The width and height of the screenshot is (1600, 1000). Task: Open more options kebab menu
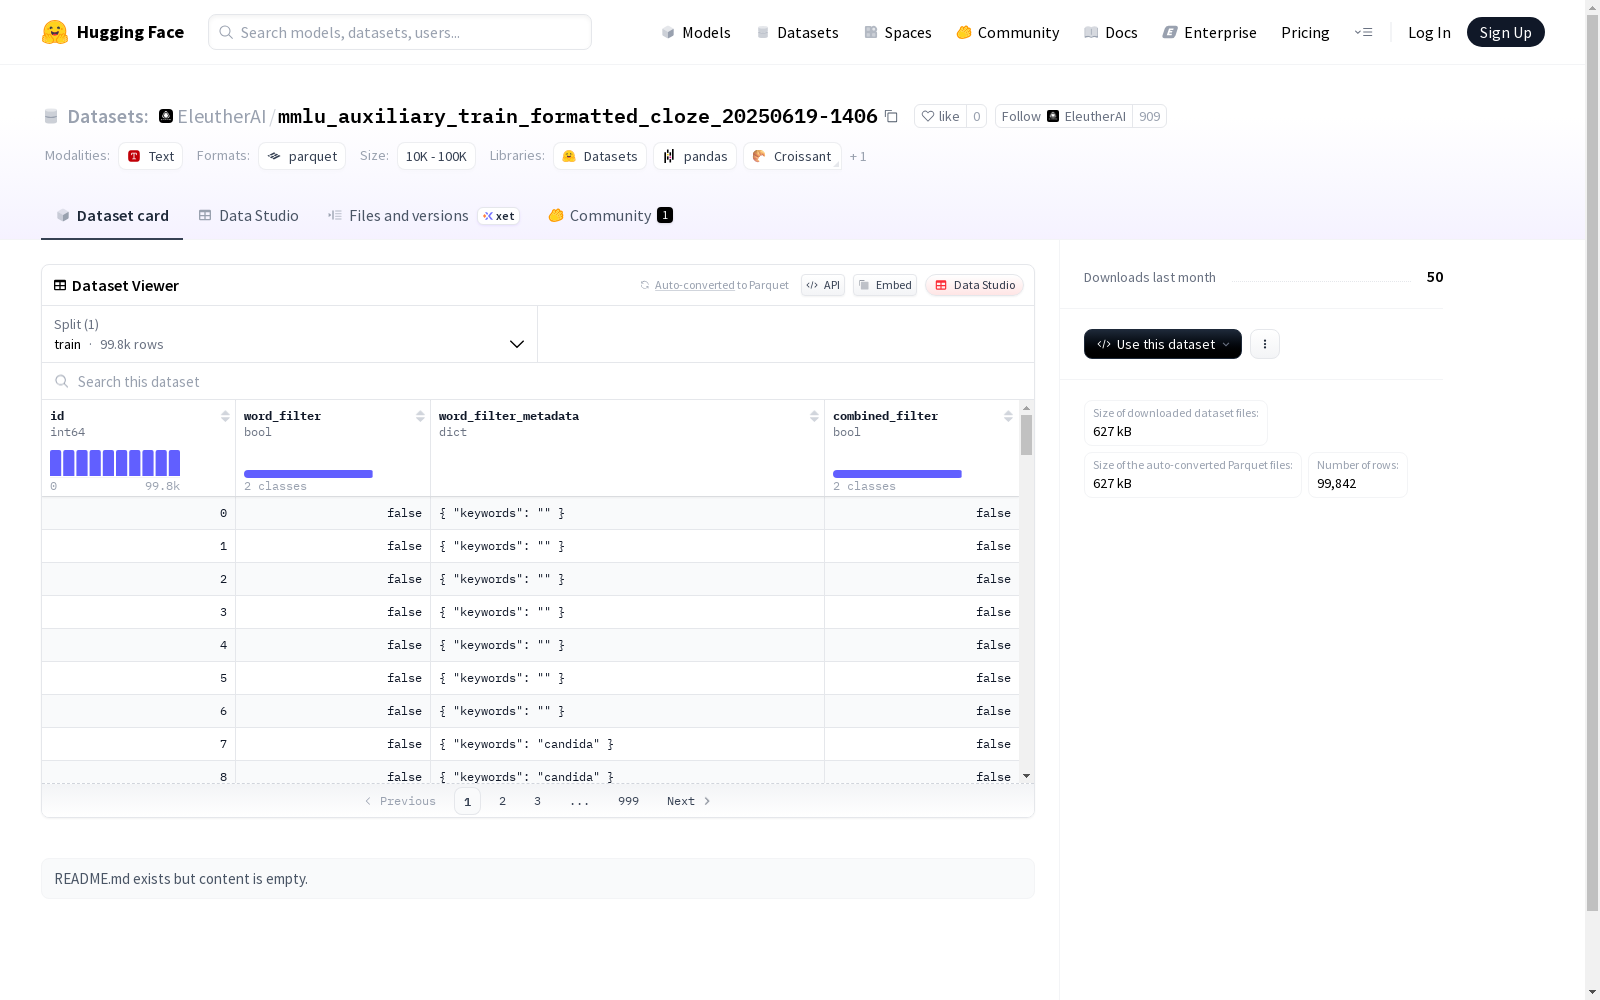point(1265,344)
